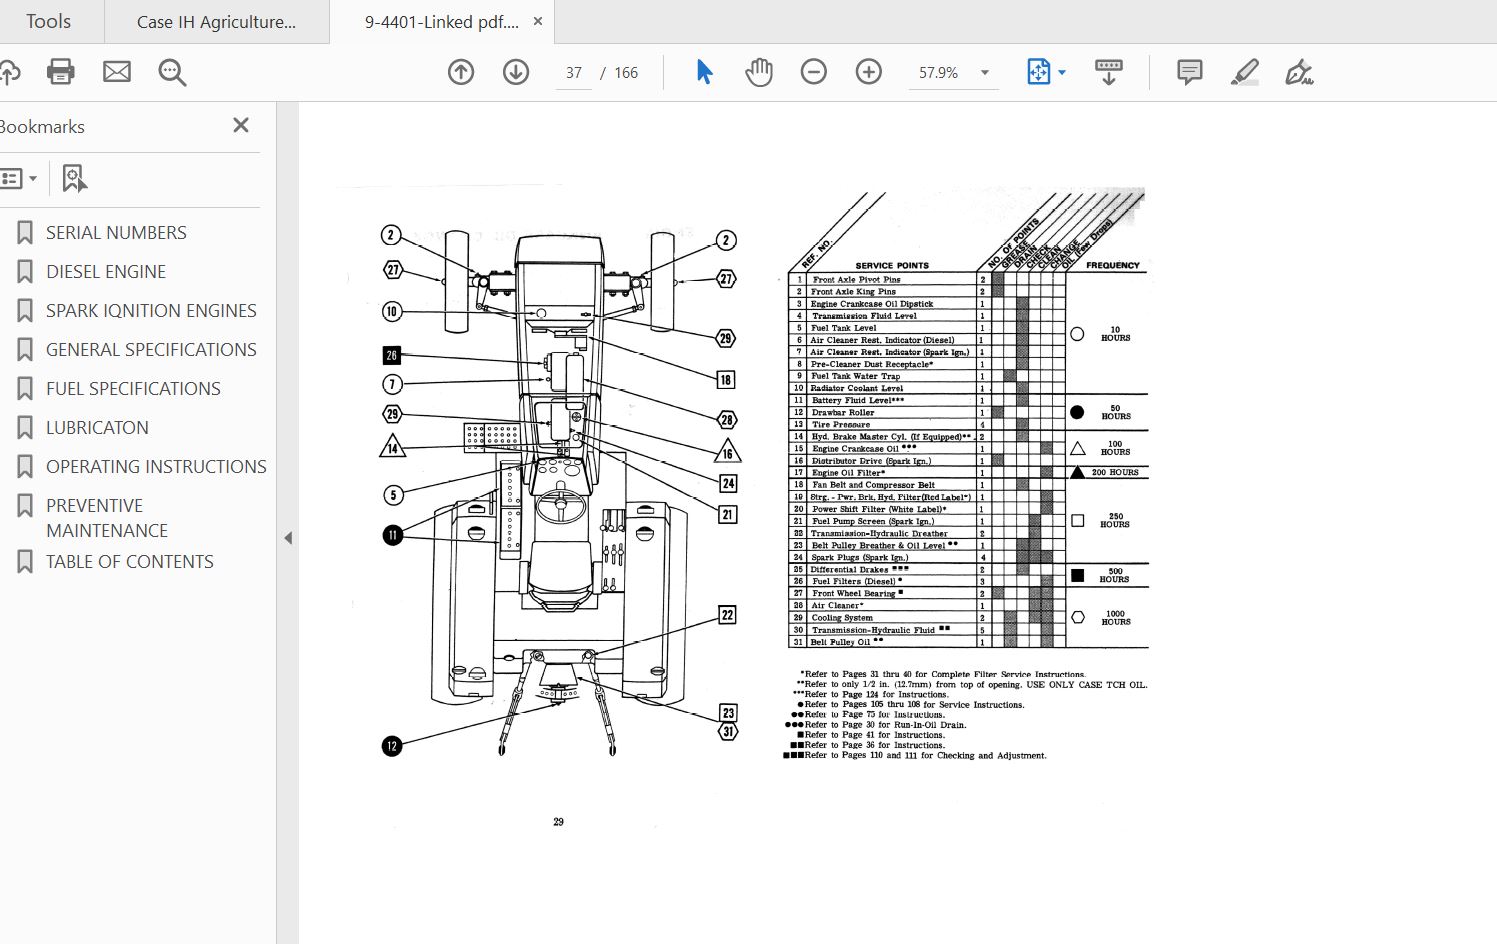Collapse the bookmarks pane with side arrow
This screenshot has width=1497, height=944.
(288, 538)
